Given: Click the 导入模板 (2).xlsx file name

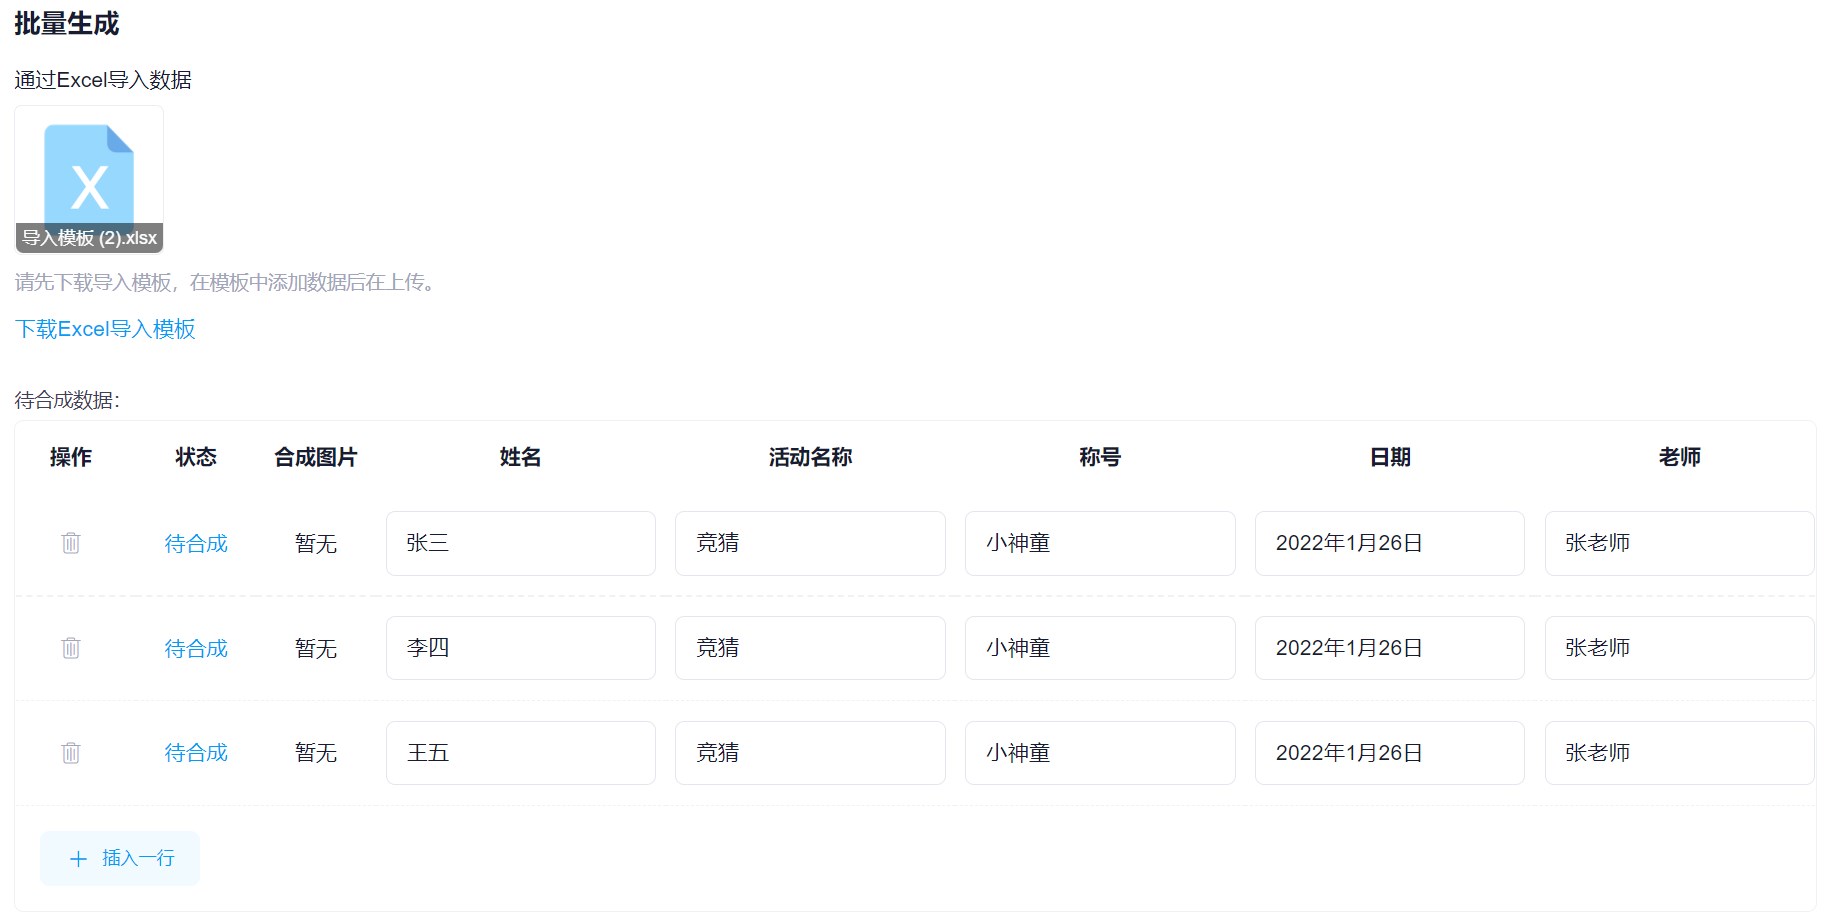Looking at the screenshot, I should pyautogui.click(x=89, y=238).
